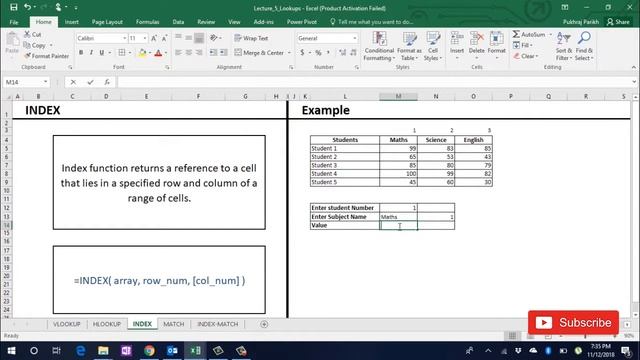Set bottom vertical alignment

(x=199, y=38)
